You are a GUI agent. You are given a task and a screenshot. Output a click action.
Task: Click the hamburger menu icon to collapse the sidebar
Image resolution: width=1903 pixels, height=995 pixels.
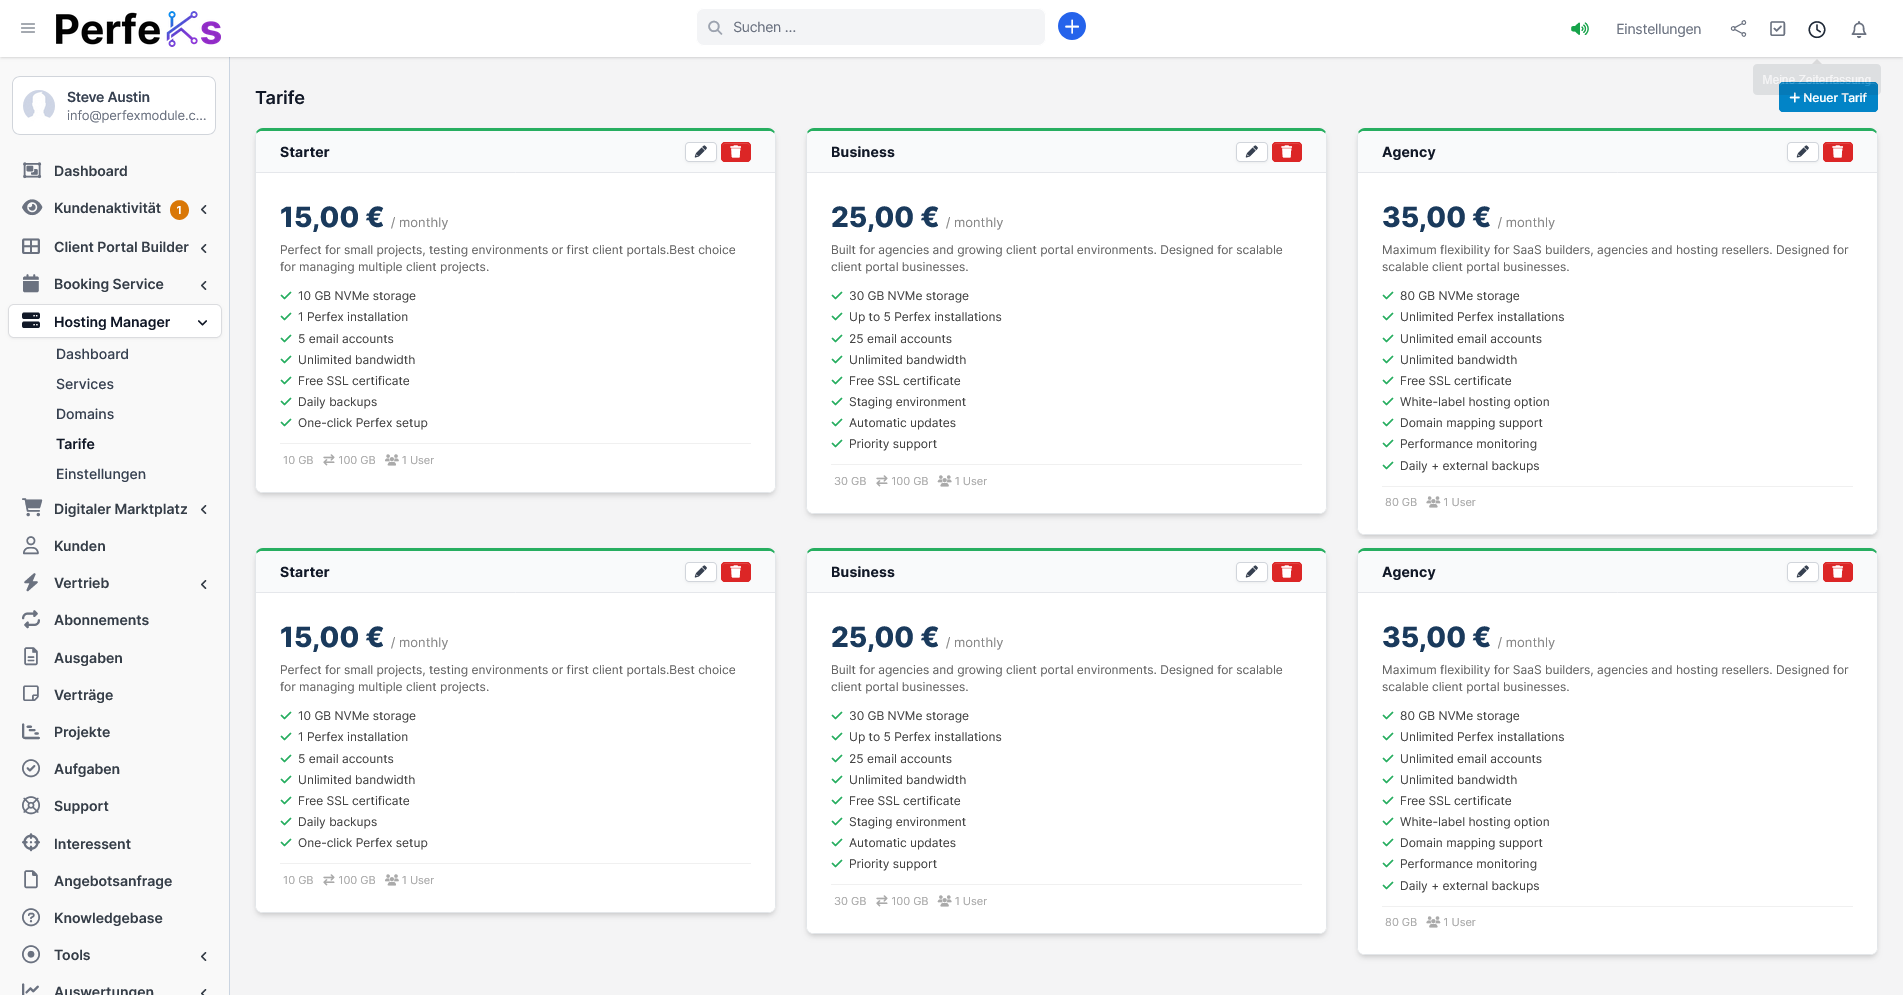[x=28, y=28]
